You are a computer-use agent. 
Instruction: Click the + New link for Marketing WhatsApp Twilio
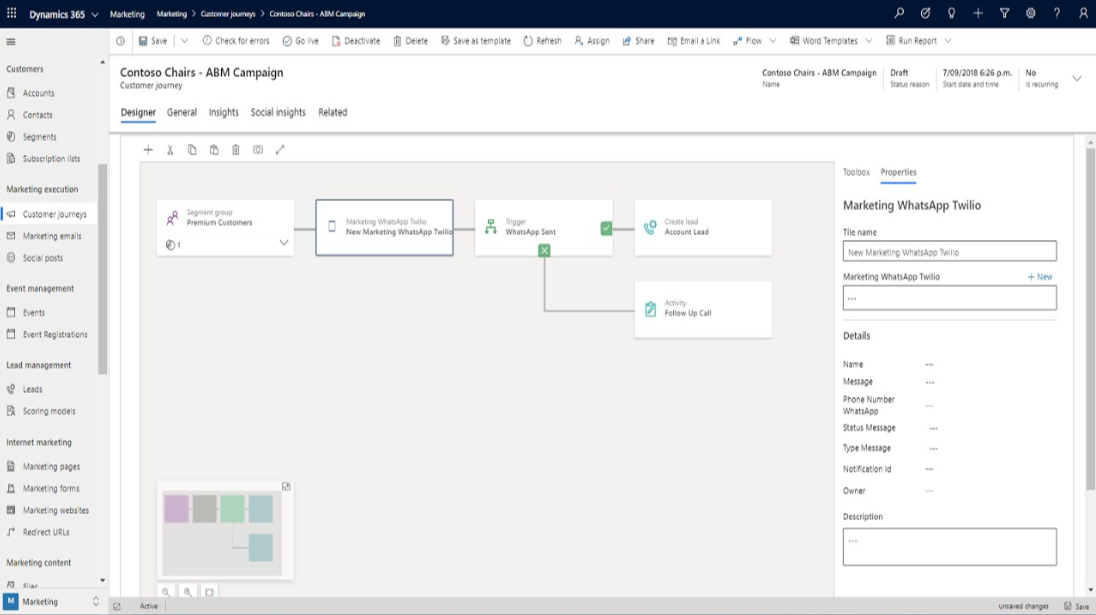click(x=1040, y=277)
